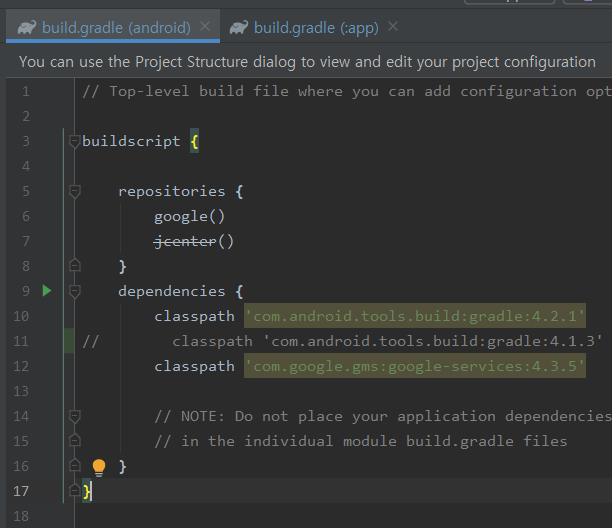Click the Top-level build file comment

point(347,92)
